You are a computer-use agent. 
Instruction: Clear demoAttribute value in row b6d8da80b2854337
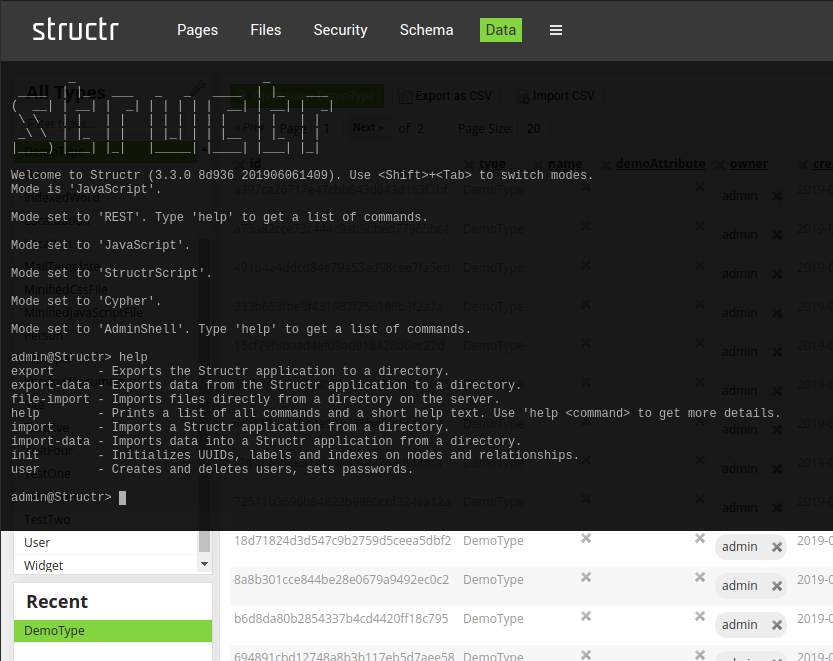(700, 616)
